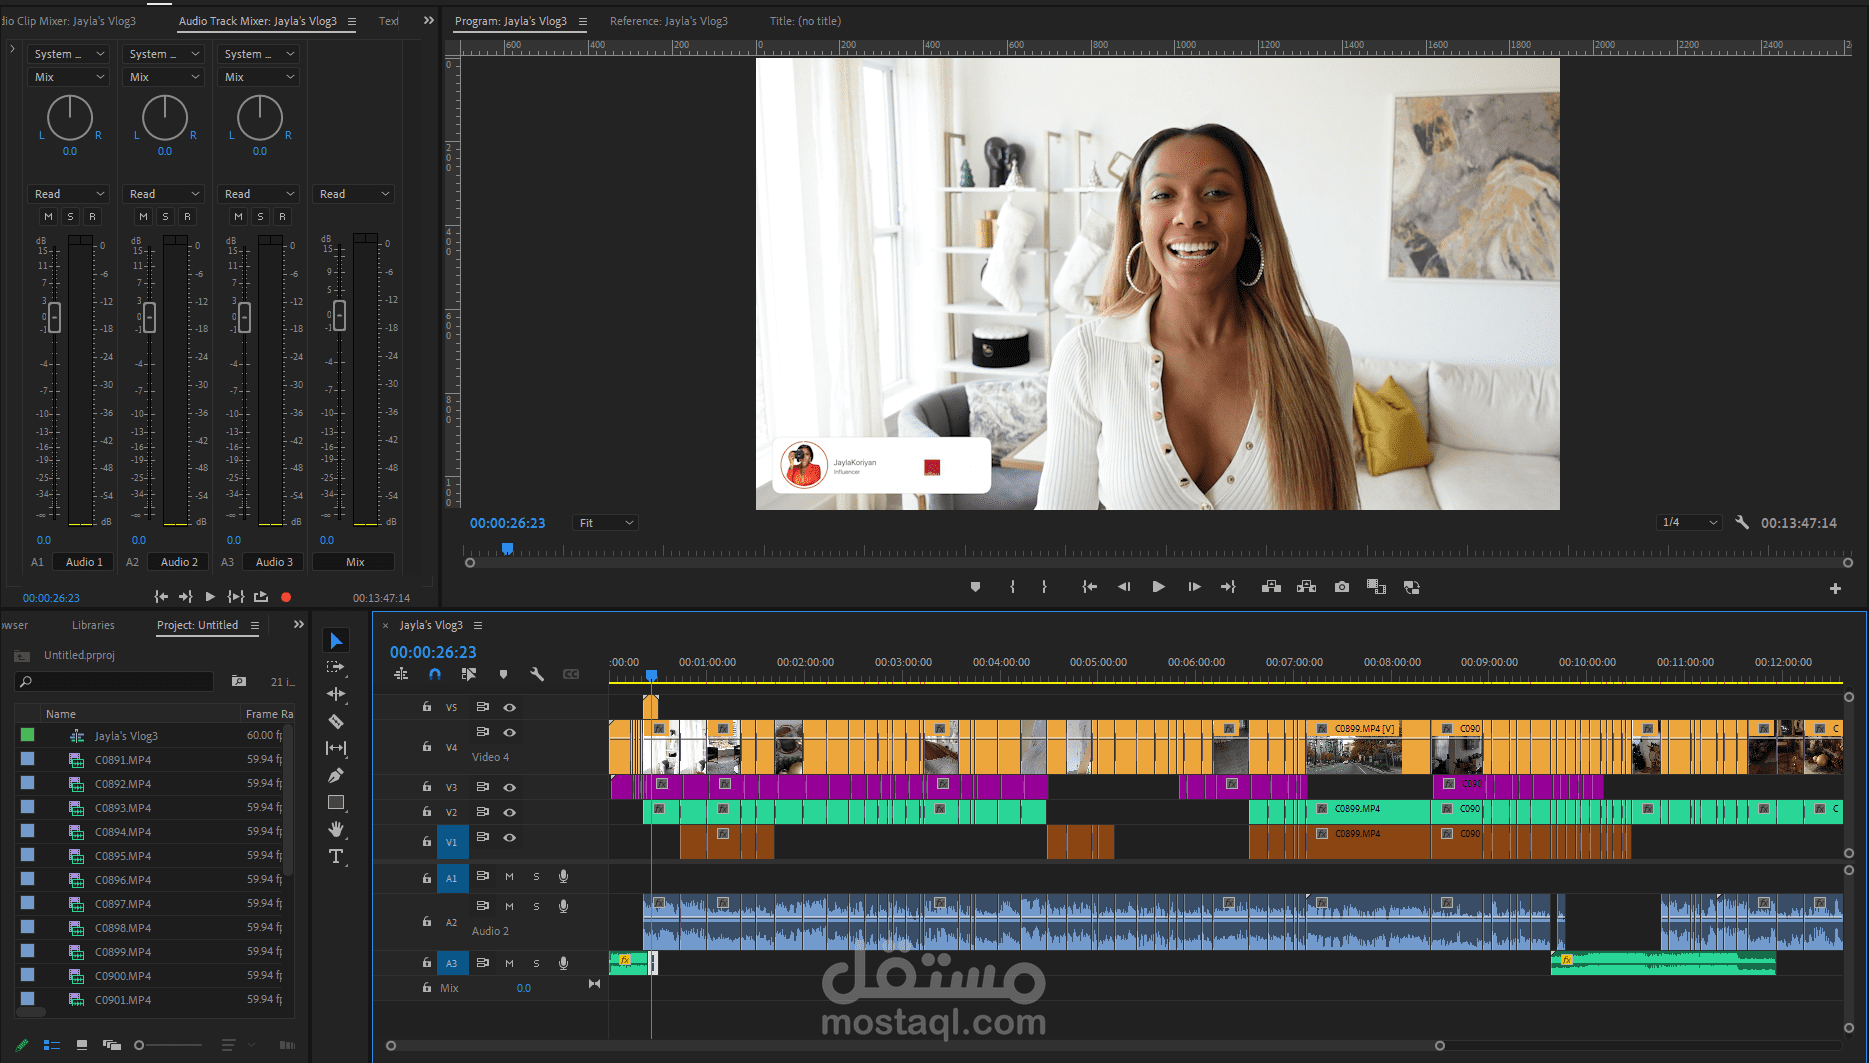
Task: Click the Export Frame camera icon
Action: [x=1342, y=587]
